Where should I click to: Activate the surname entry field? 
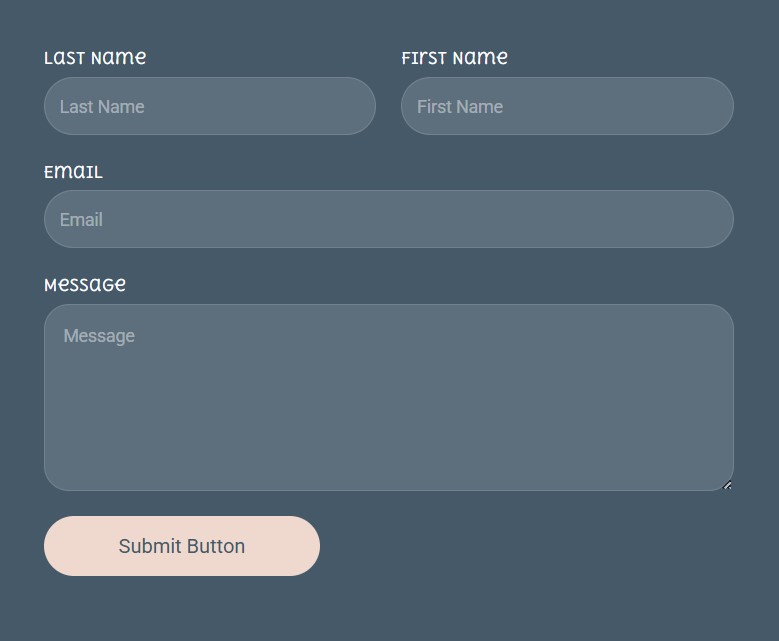coord(210,106)
